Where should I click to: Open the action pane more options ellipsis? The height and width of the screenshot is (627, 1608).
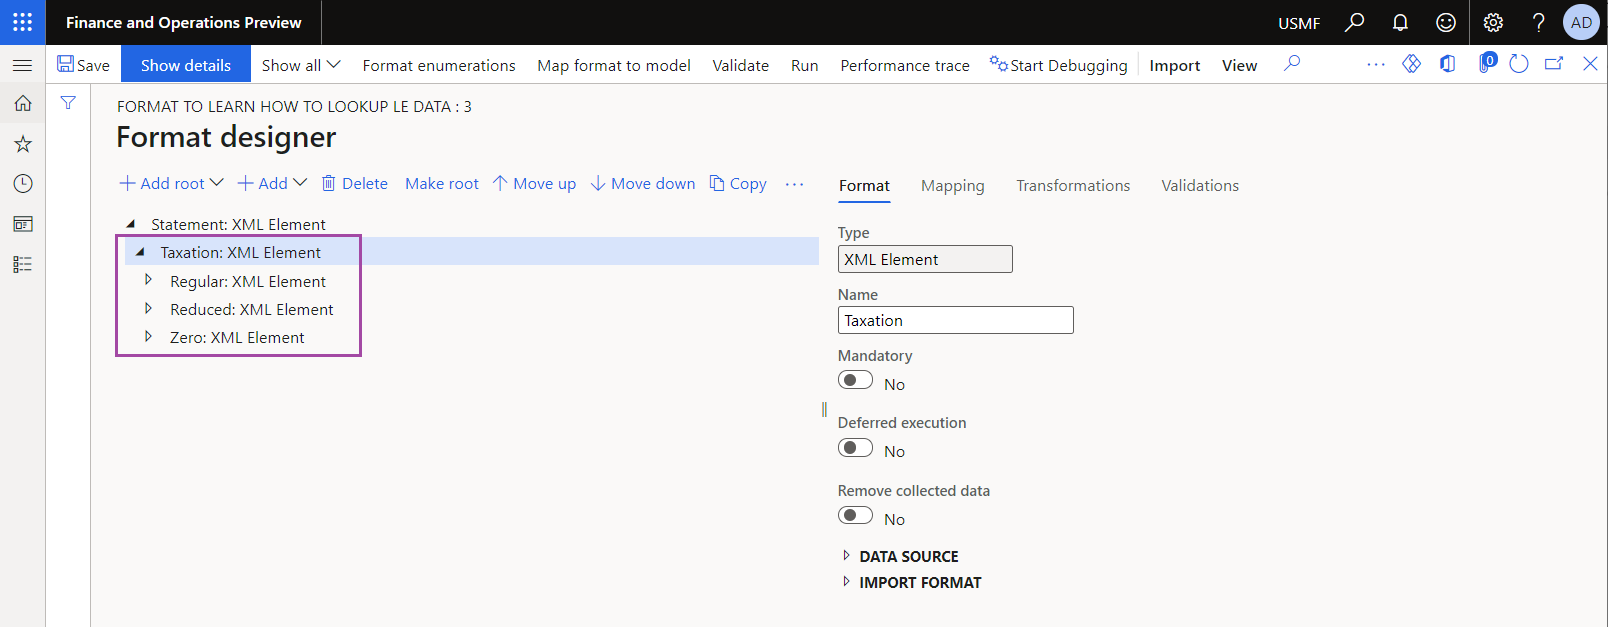coord(1376,65)
